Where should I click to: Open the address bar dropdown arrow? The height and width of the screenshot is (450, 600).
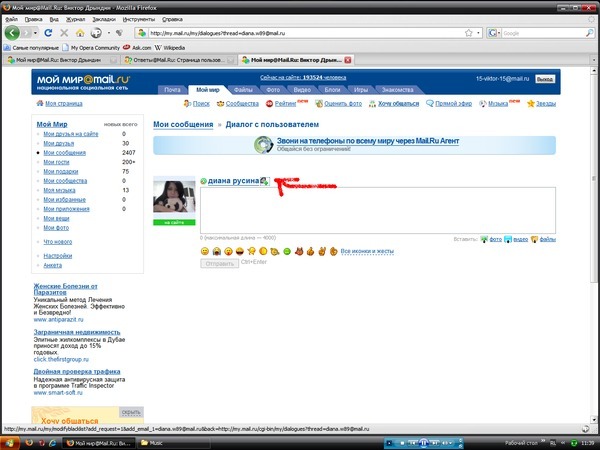478,33
